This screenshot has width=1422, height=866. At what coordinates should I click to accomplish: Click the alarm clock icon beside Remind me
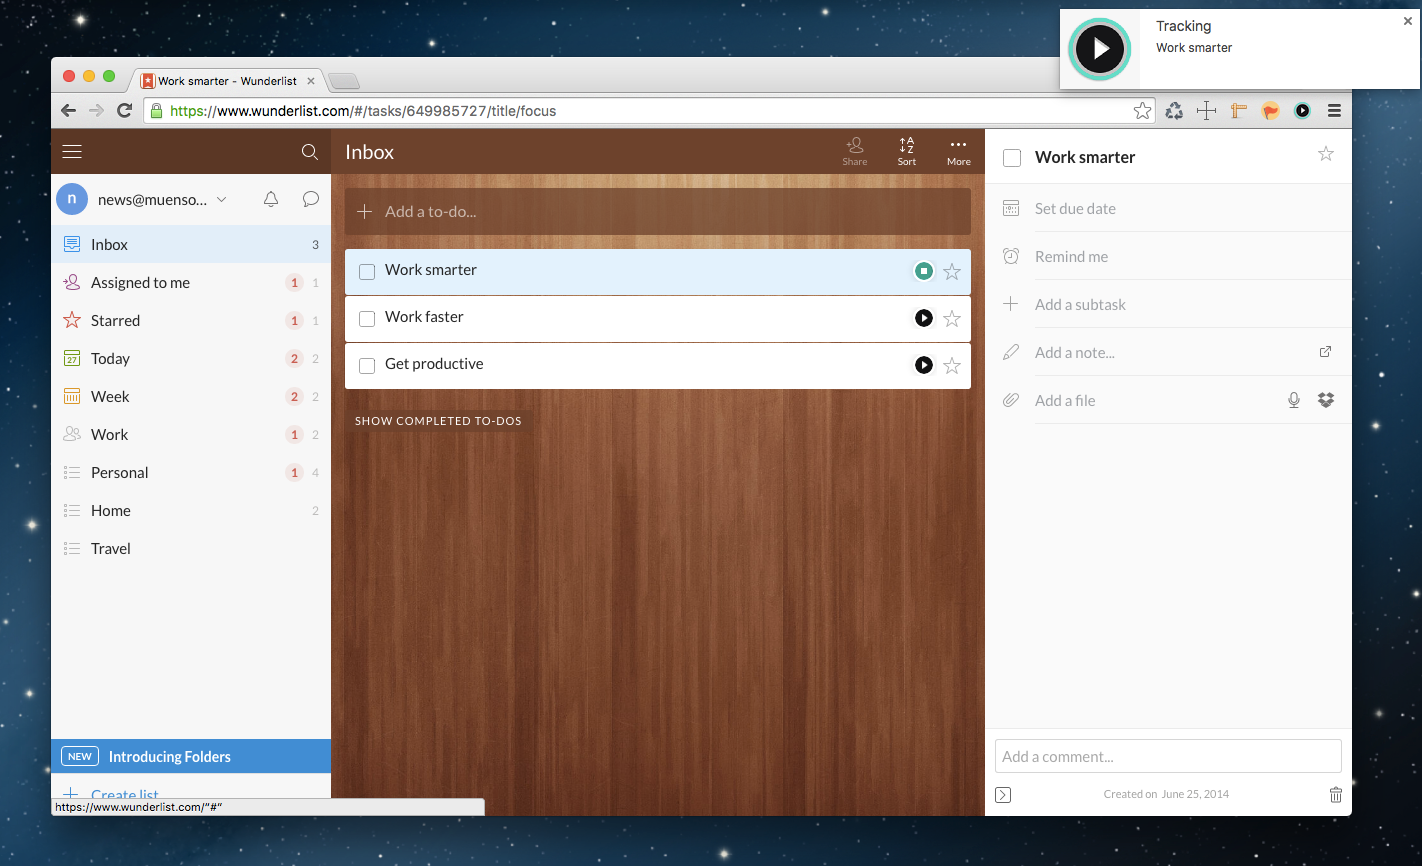[1011, 256]
